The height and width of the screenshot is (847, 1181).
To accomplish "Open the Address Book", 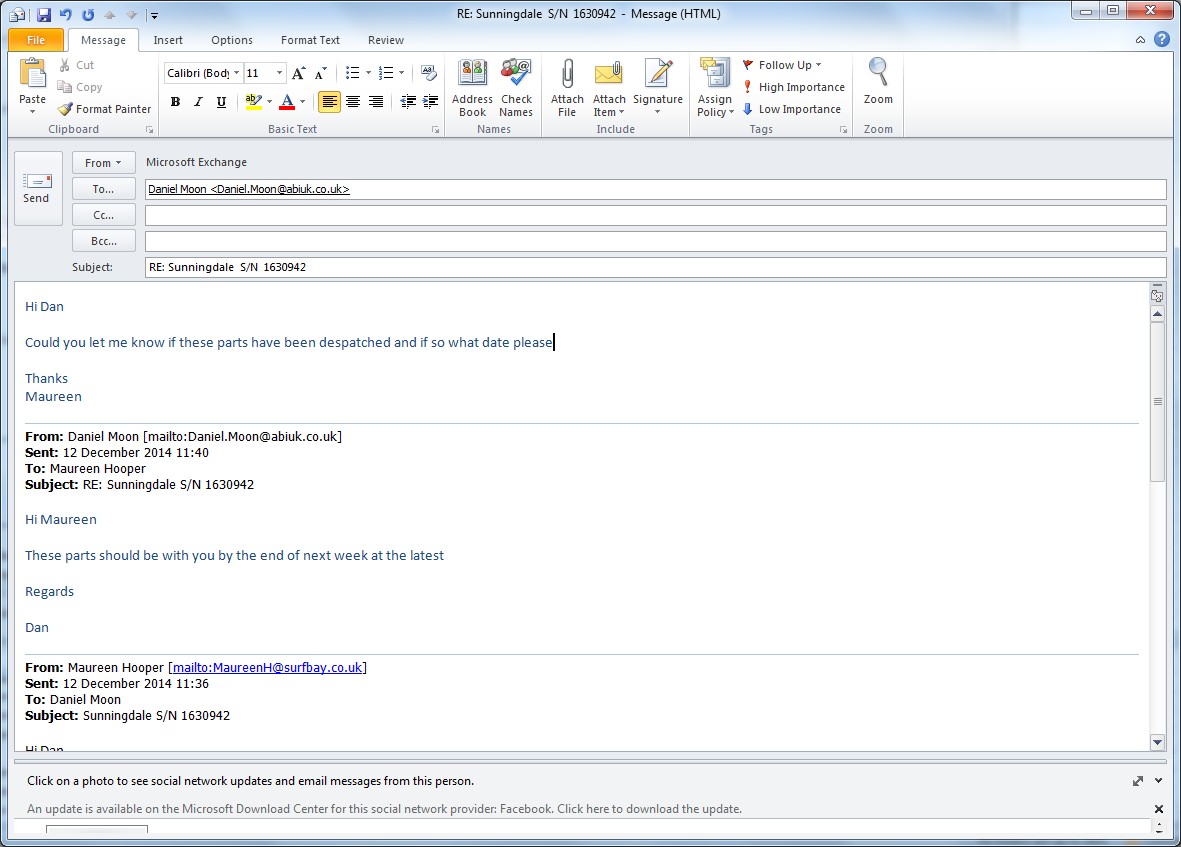I will [x=472, y=78].
